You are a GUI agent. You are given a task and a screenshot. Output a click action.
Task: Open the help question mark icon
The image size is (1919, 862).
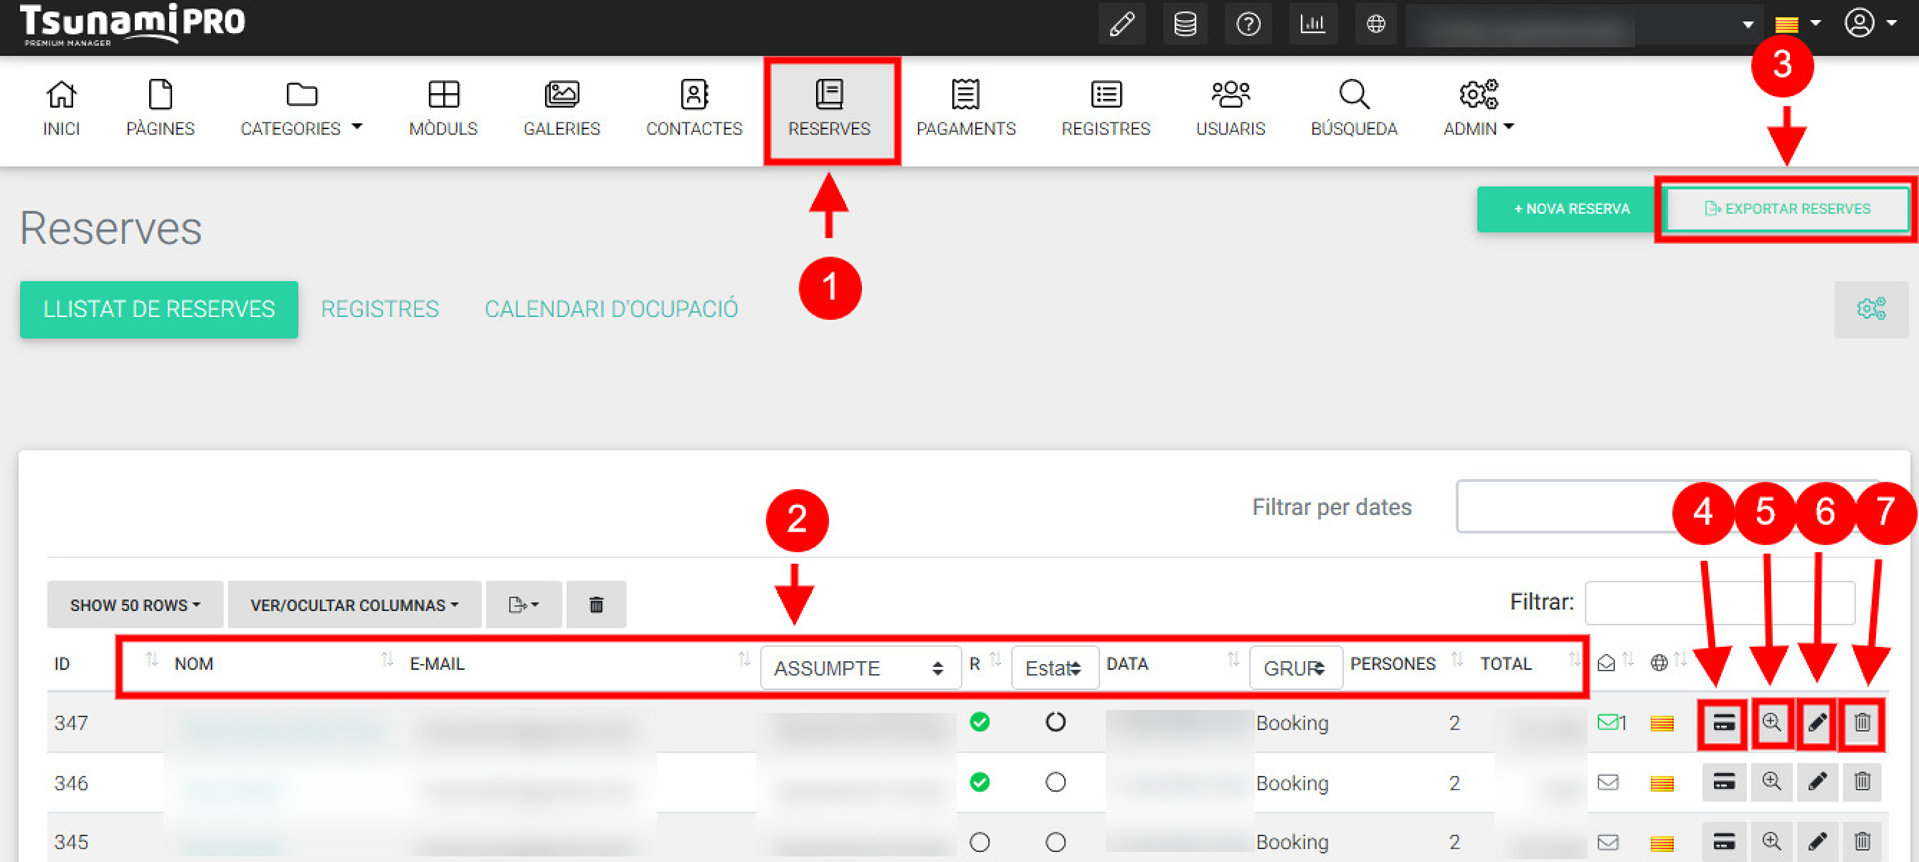1248,24
